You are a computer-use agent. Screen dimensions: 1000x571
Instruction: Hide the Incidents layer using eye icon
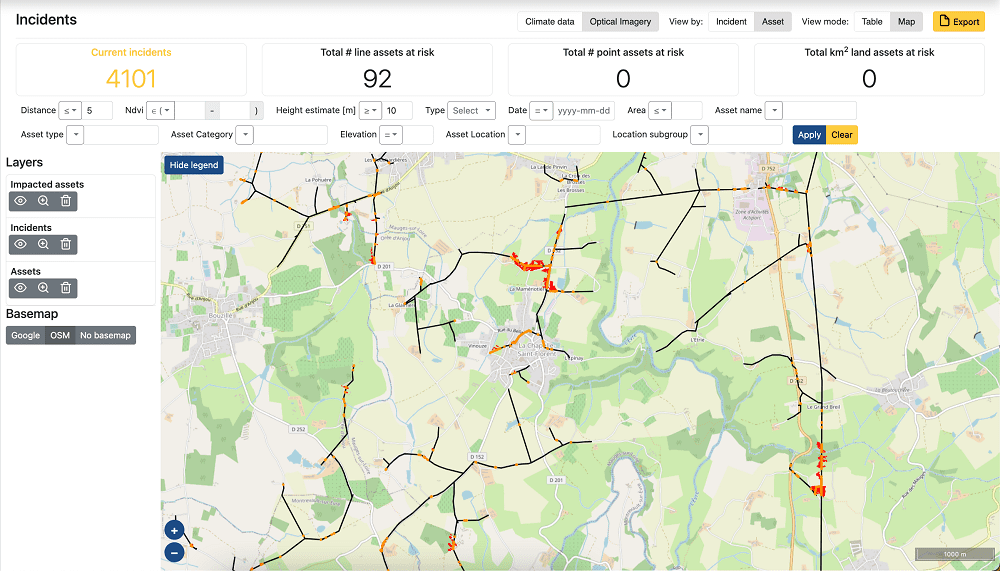[20, 244]
